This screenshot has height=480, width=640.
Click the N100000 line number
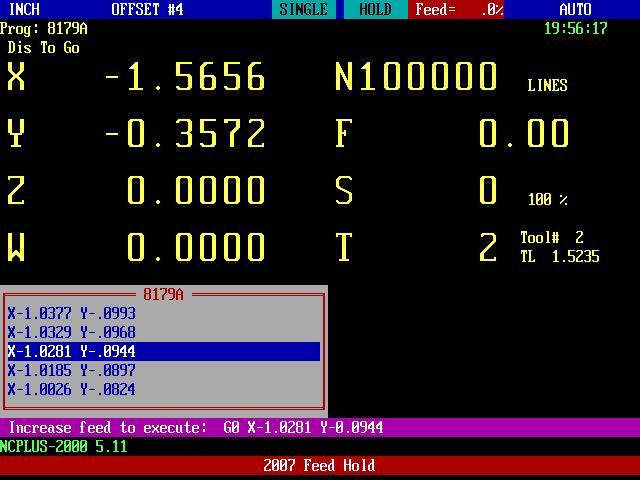point(416,76)
